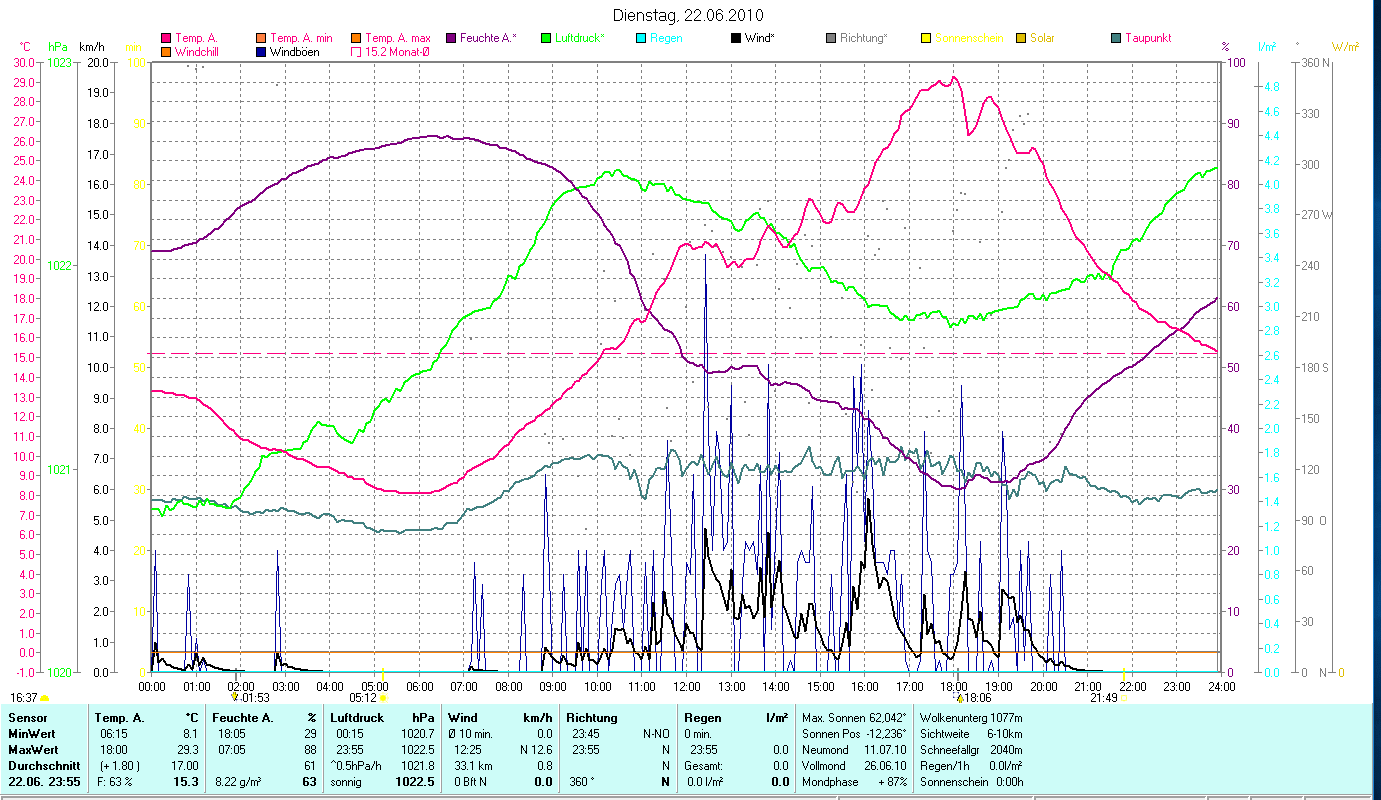Screen dimensions: 1381x800
Task: Click the black Wind legend square
Action: tap(736, 38)
